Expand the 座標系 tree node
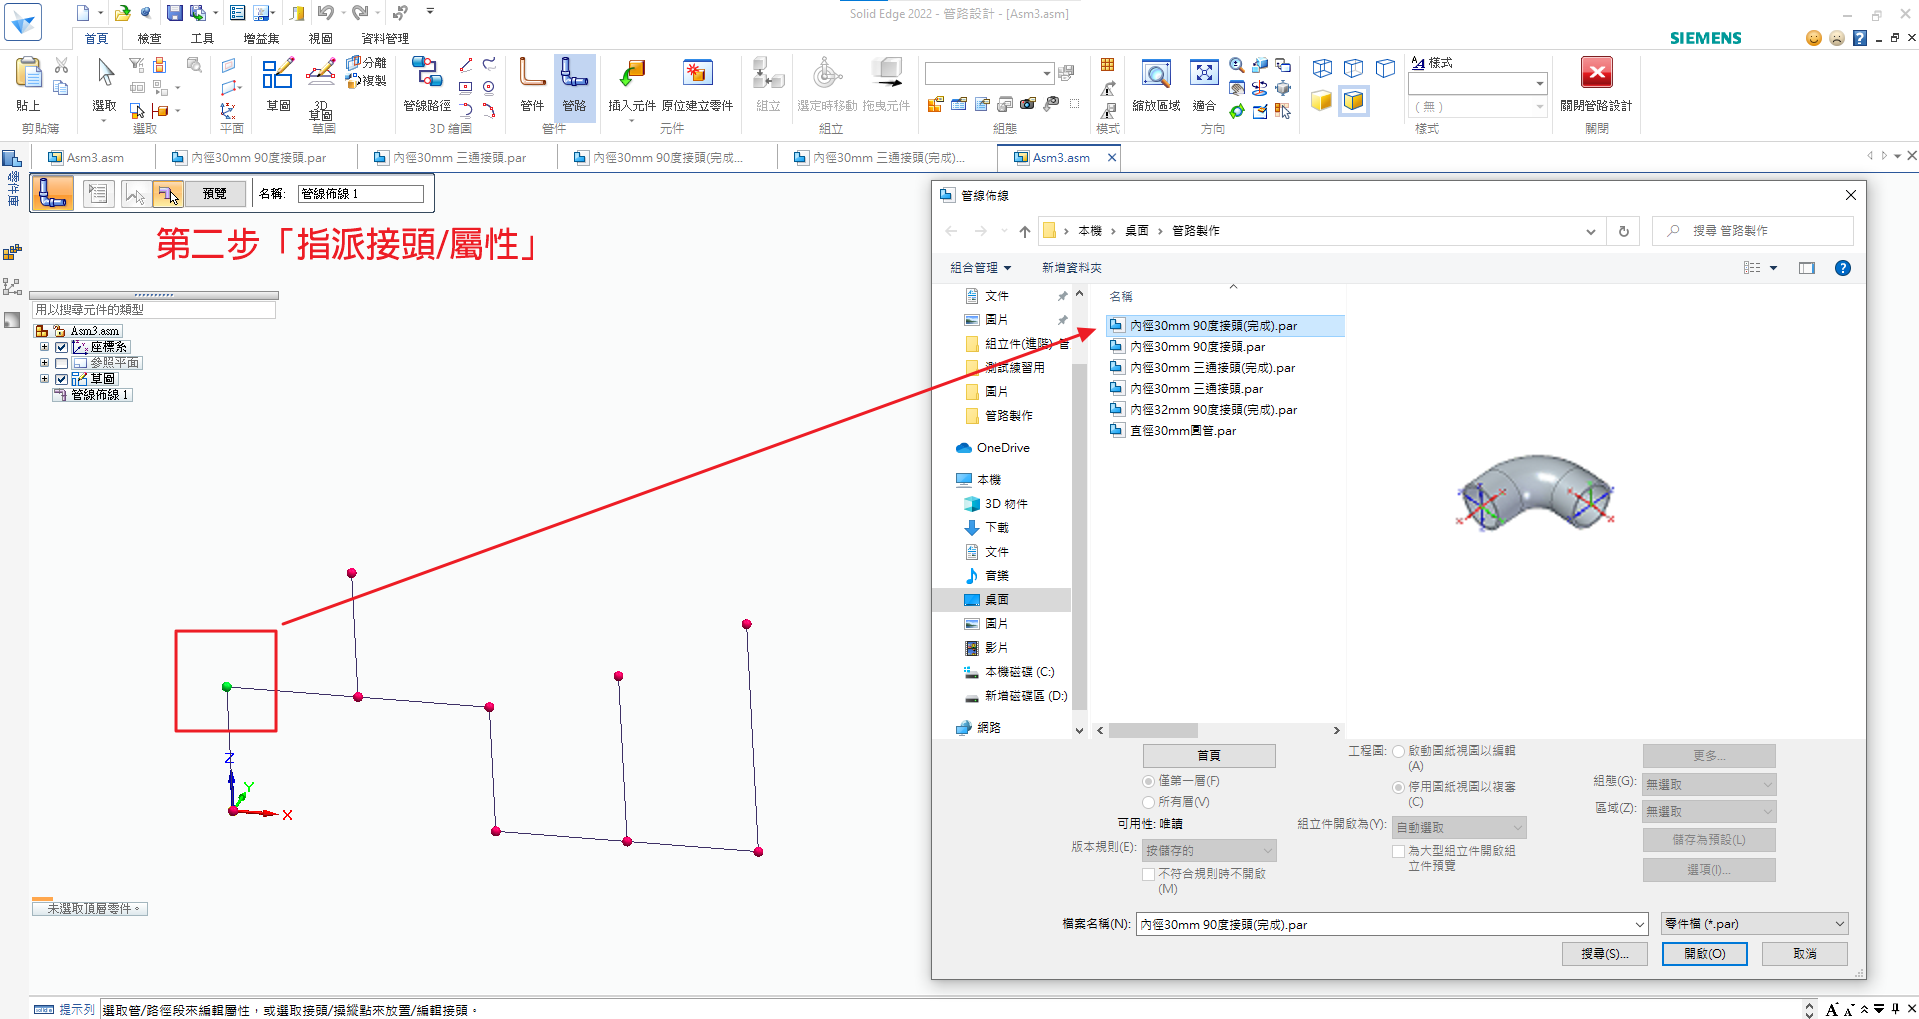This screenshot has width=1919, height=1019. coord(44,347)
